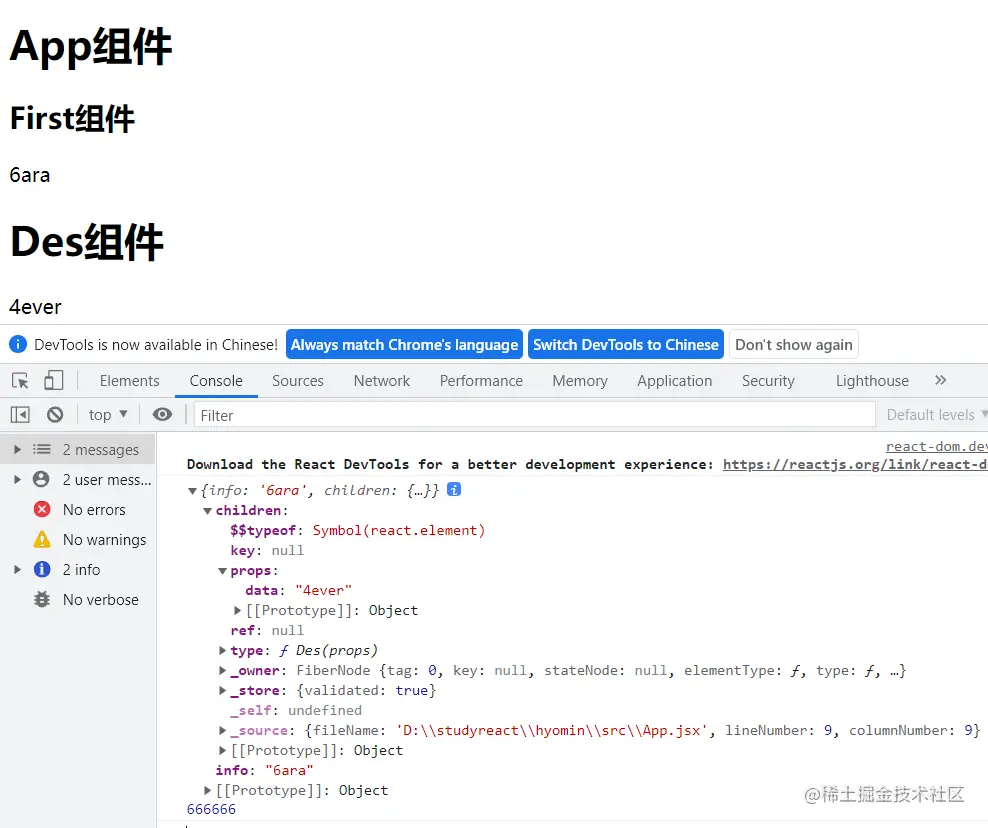Open the Elements tab
Viewport: 988px width, 828px height.
click(129, 381)
